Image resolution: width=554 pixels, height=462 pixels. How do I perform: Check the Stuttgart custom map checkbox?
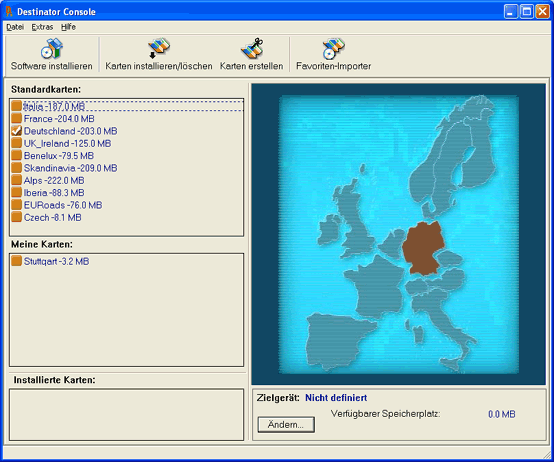[16, 261]
